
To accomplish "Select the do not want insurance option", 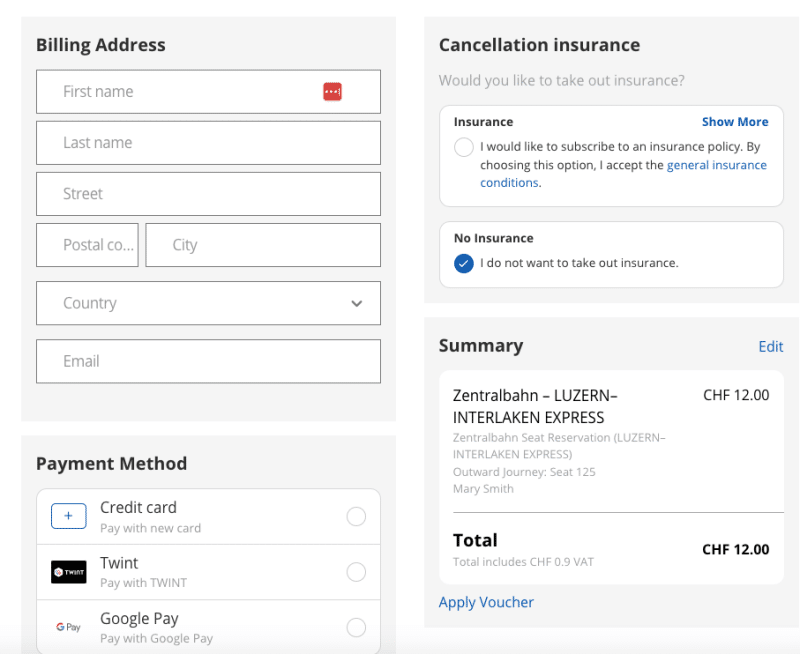I will [x=464, y=263].
